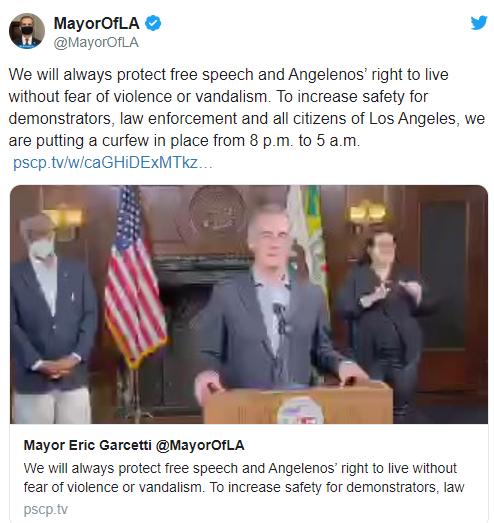Click the card title Mayor Eric Garcetti @MayorOfLA
The height and width of the screenshot is (523, 494).
point(134,445)
